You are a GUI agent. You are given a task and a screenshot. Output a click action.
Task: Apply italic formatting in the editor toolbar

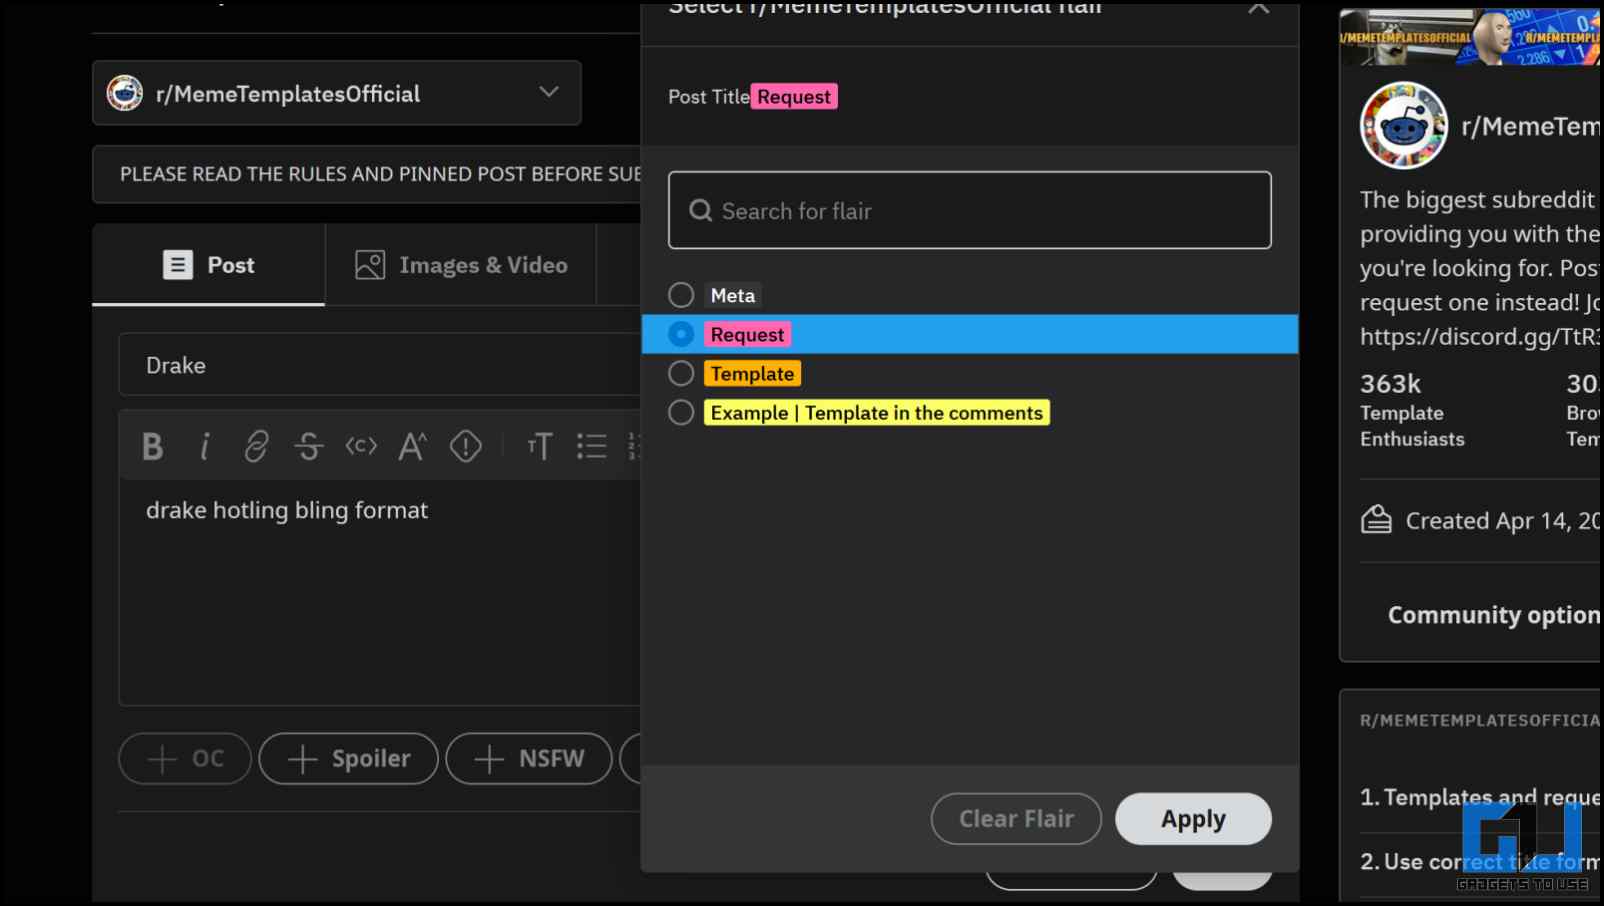[204, 446]
